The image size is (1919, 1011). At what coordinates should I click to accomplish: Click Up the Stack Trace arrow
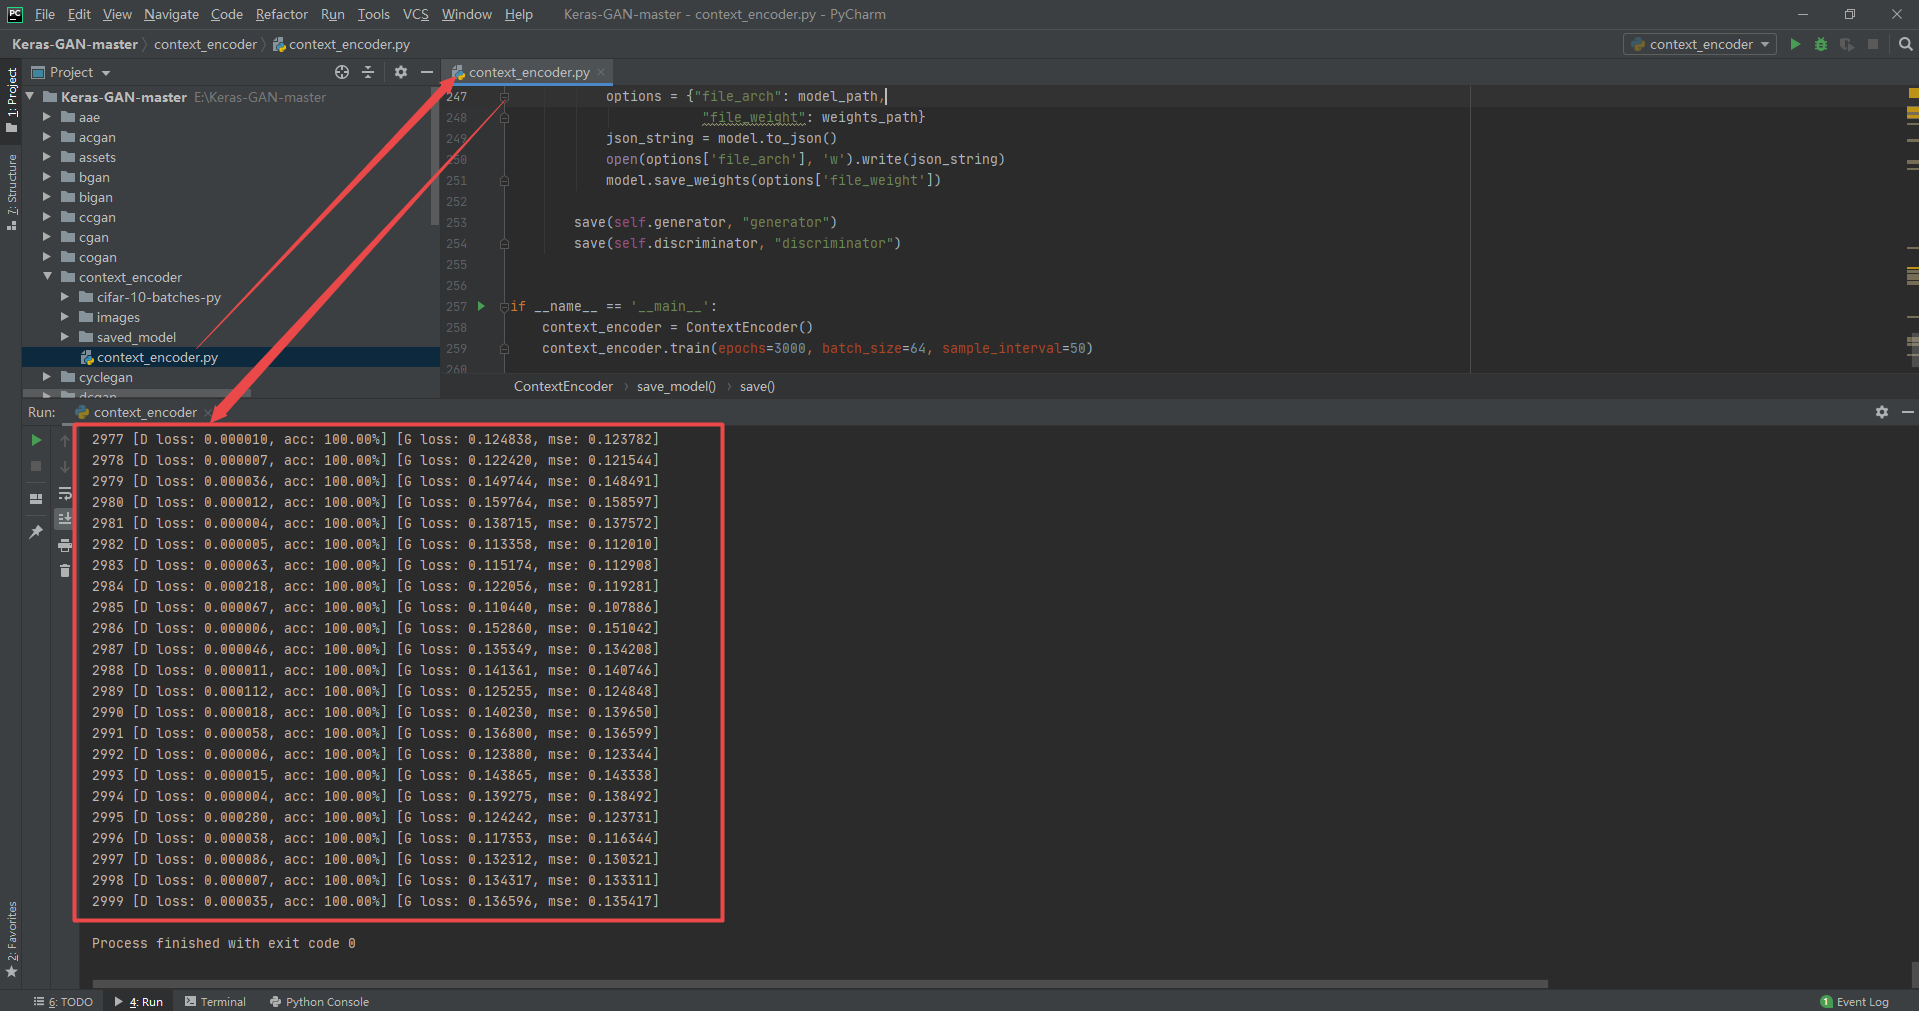point(65,440)
